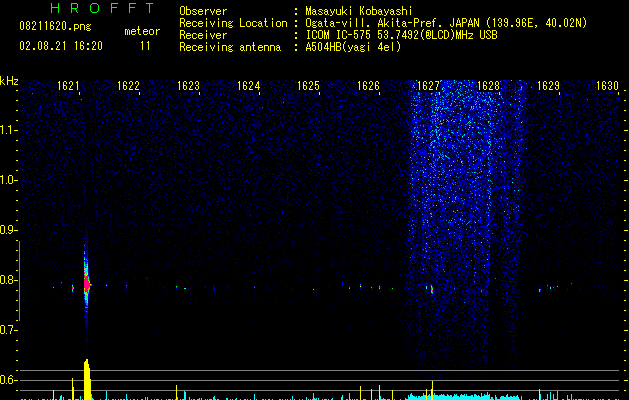Image resolution: width=629 pixels, height=400 pixels.
Task: Click the 0.6 kHz axis label
Action: click(8, 380)
